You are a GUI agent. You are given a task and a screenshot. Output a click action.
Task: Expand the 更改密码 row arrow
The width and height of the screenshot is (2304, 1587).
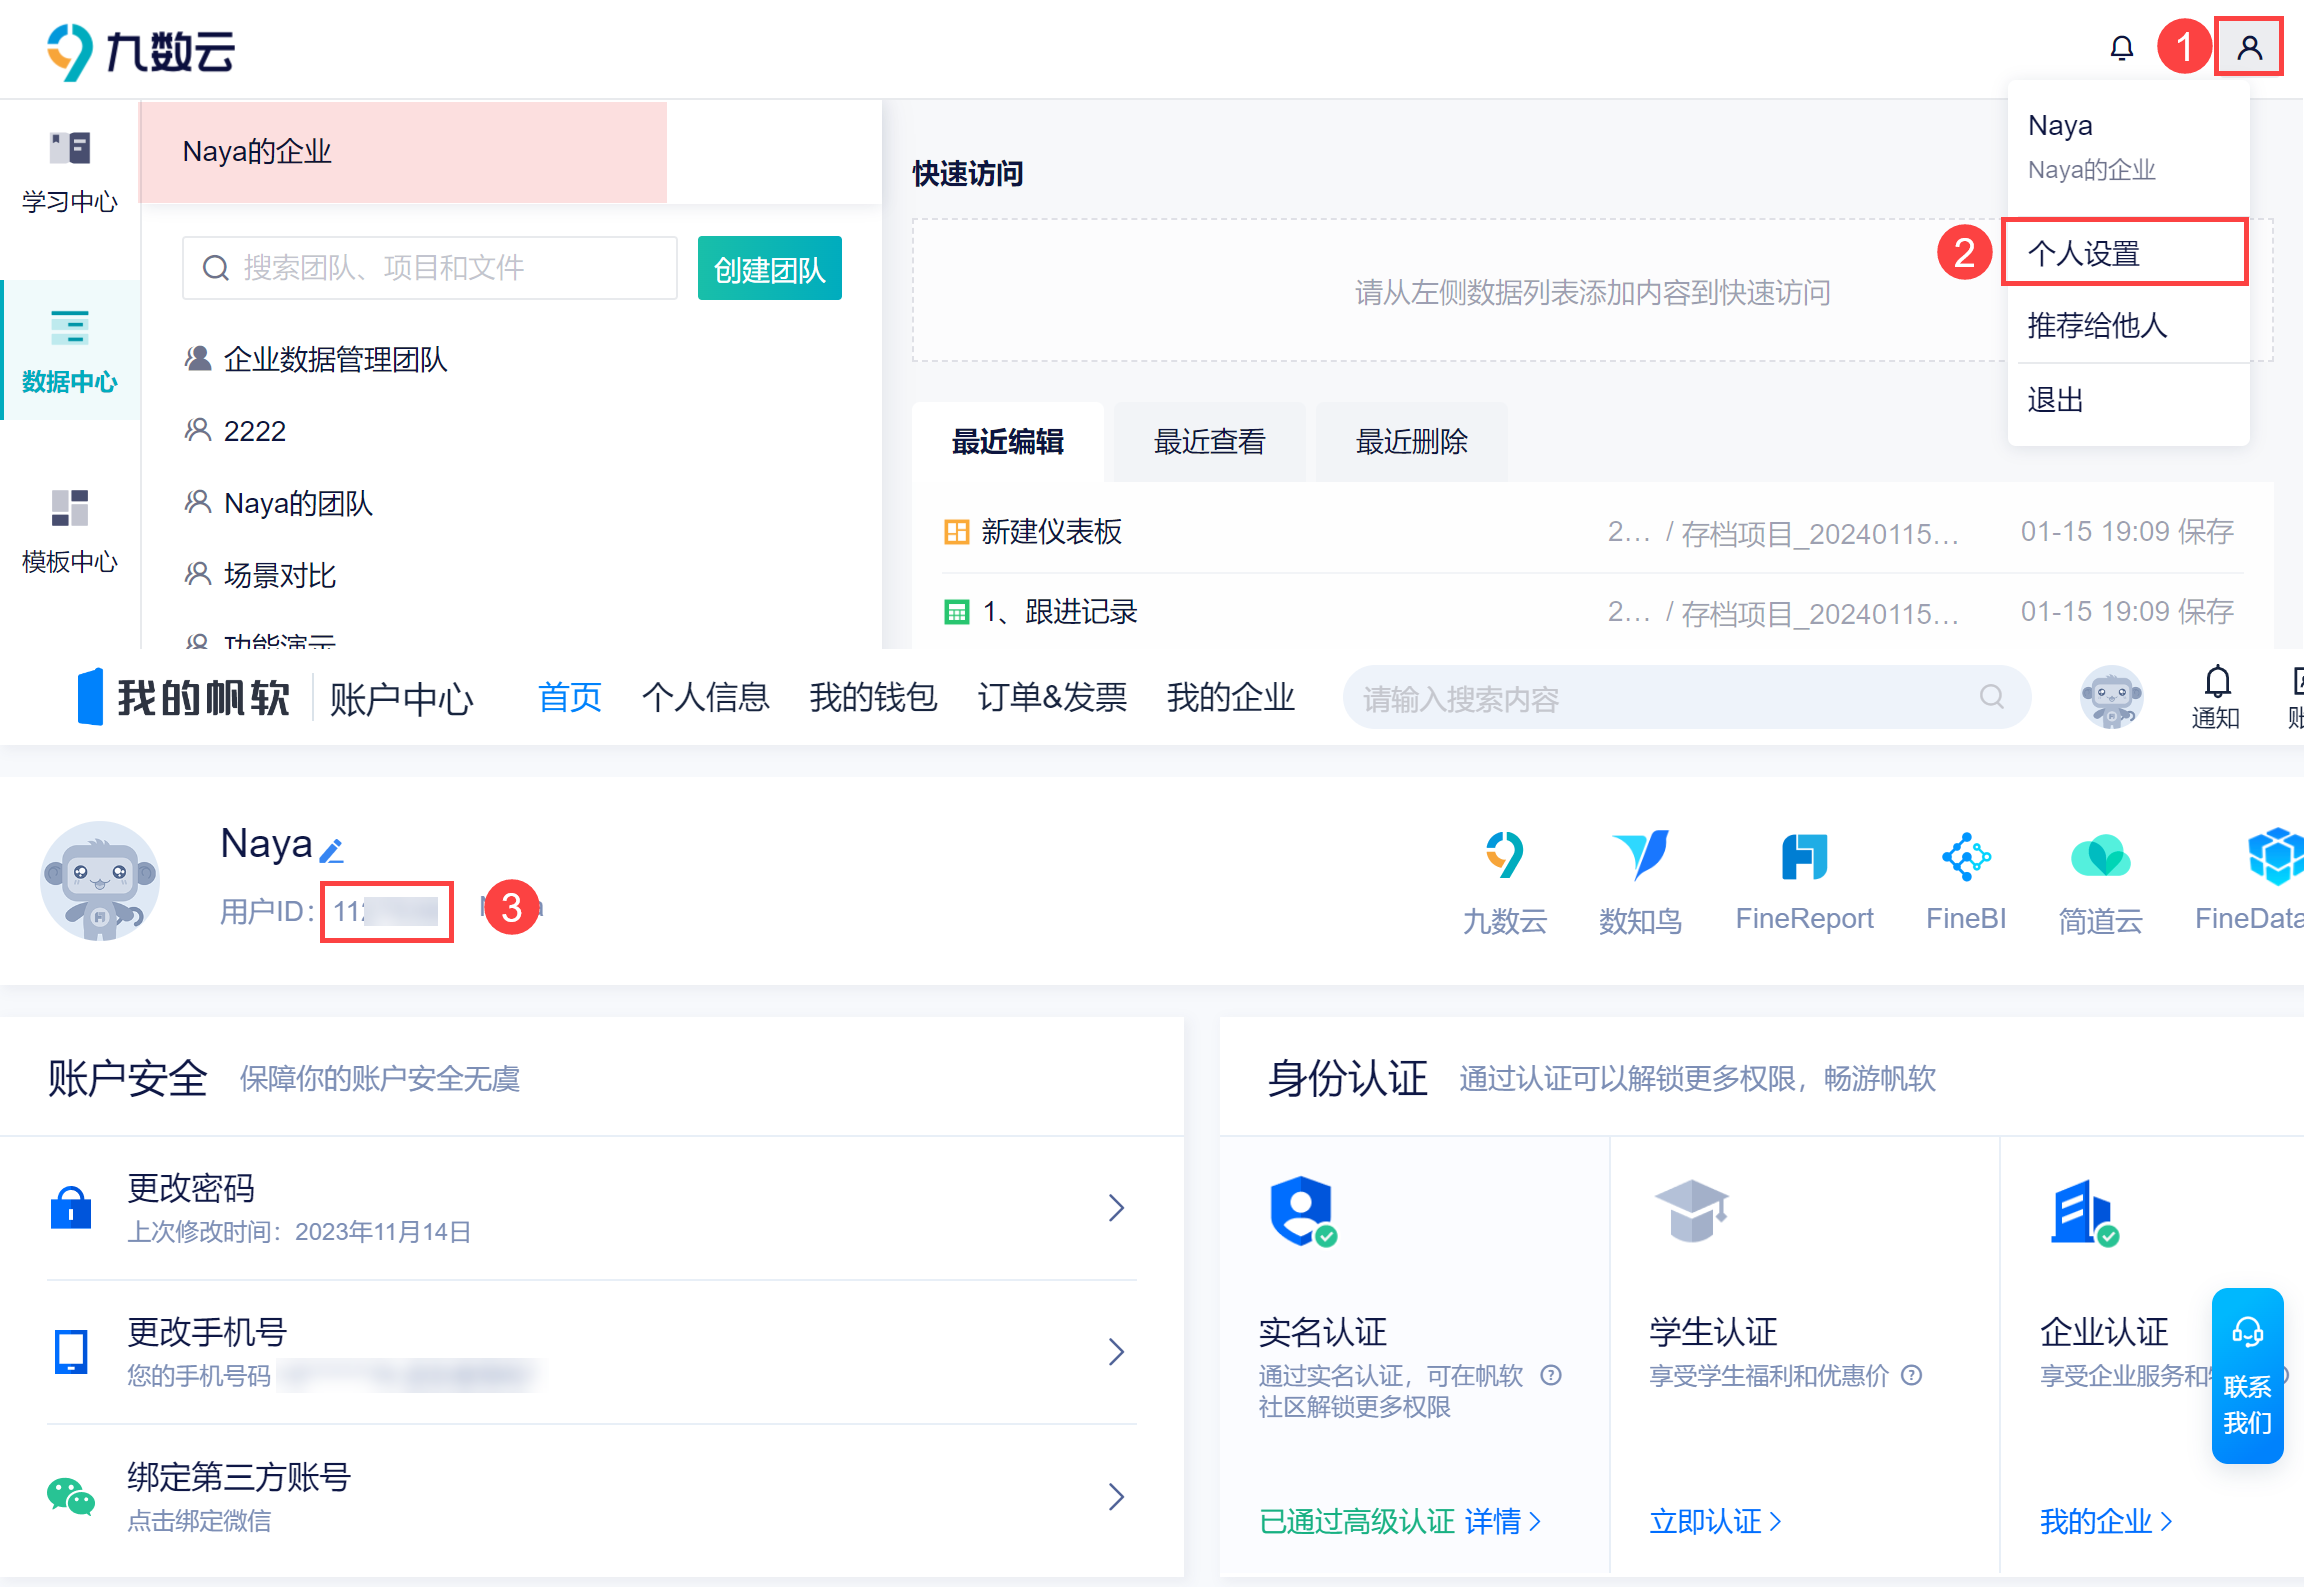[1116, 1208]
